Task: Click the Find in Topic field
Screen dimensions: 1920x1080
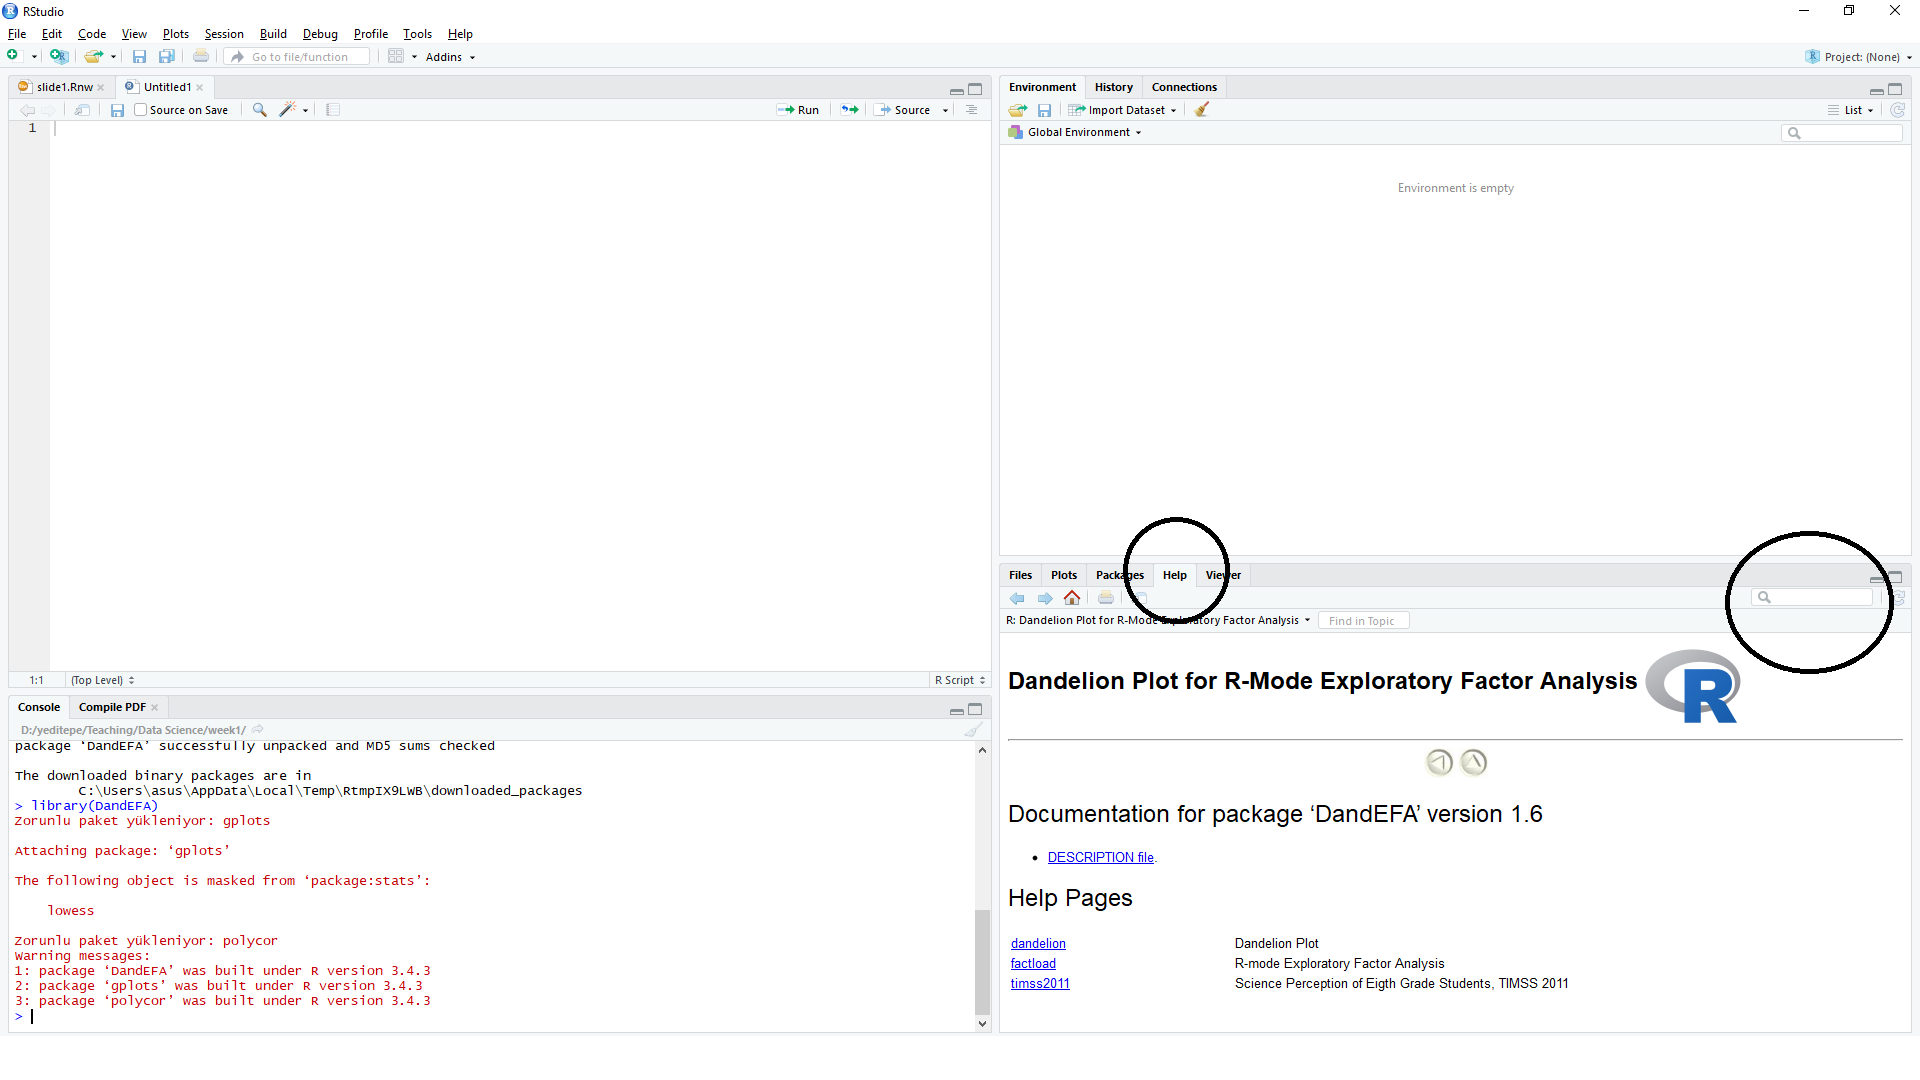Action: (x=1363, y=621)
